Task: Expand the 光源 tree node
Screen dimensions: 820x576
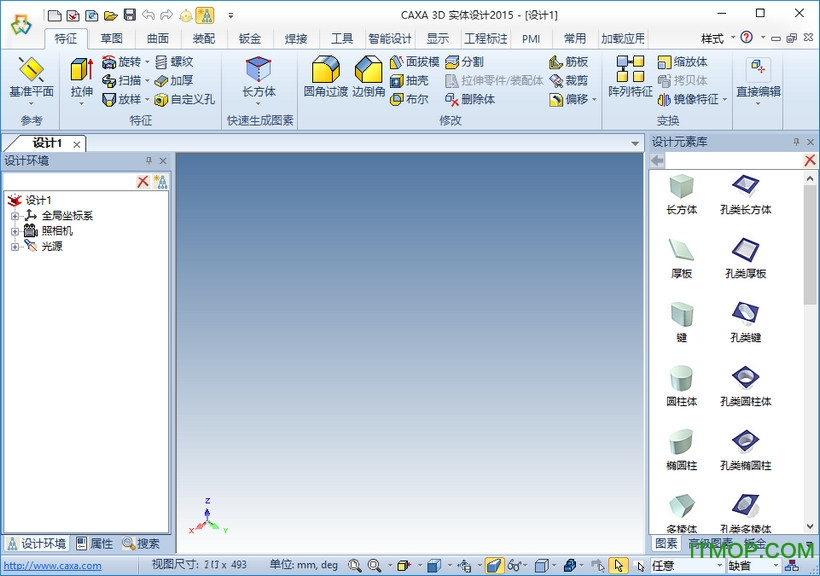Action: [x=15, y=246]
